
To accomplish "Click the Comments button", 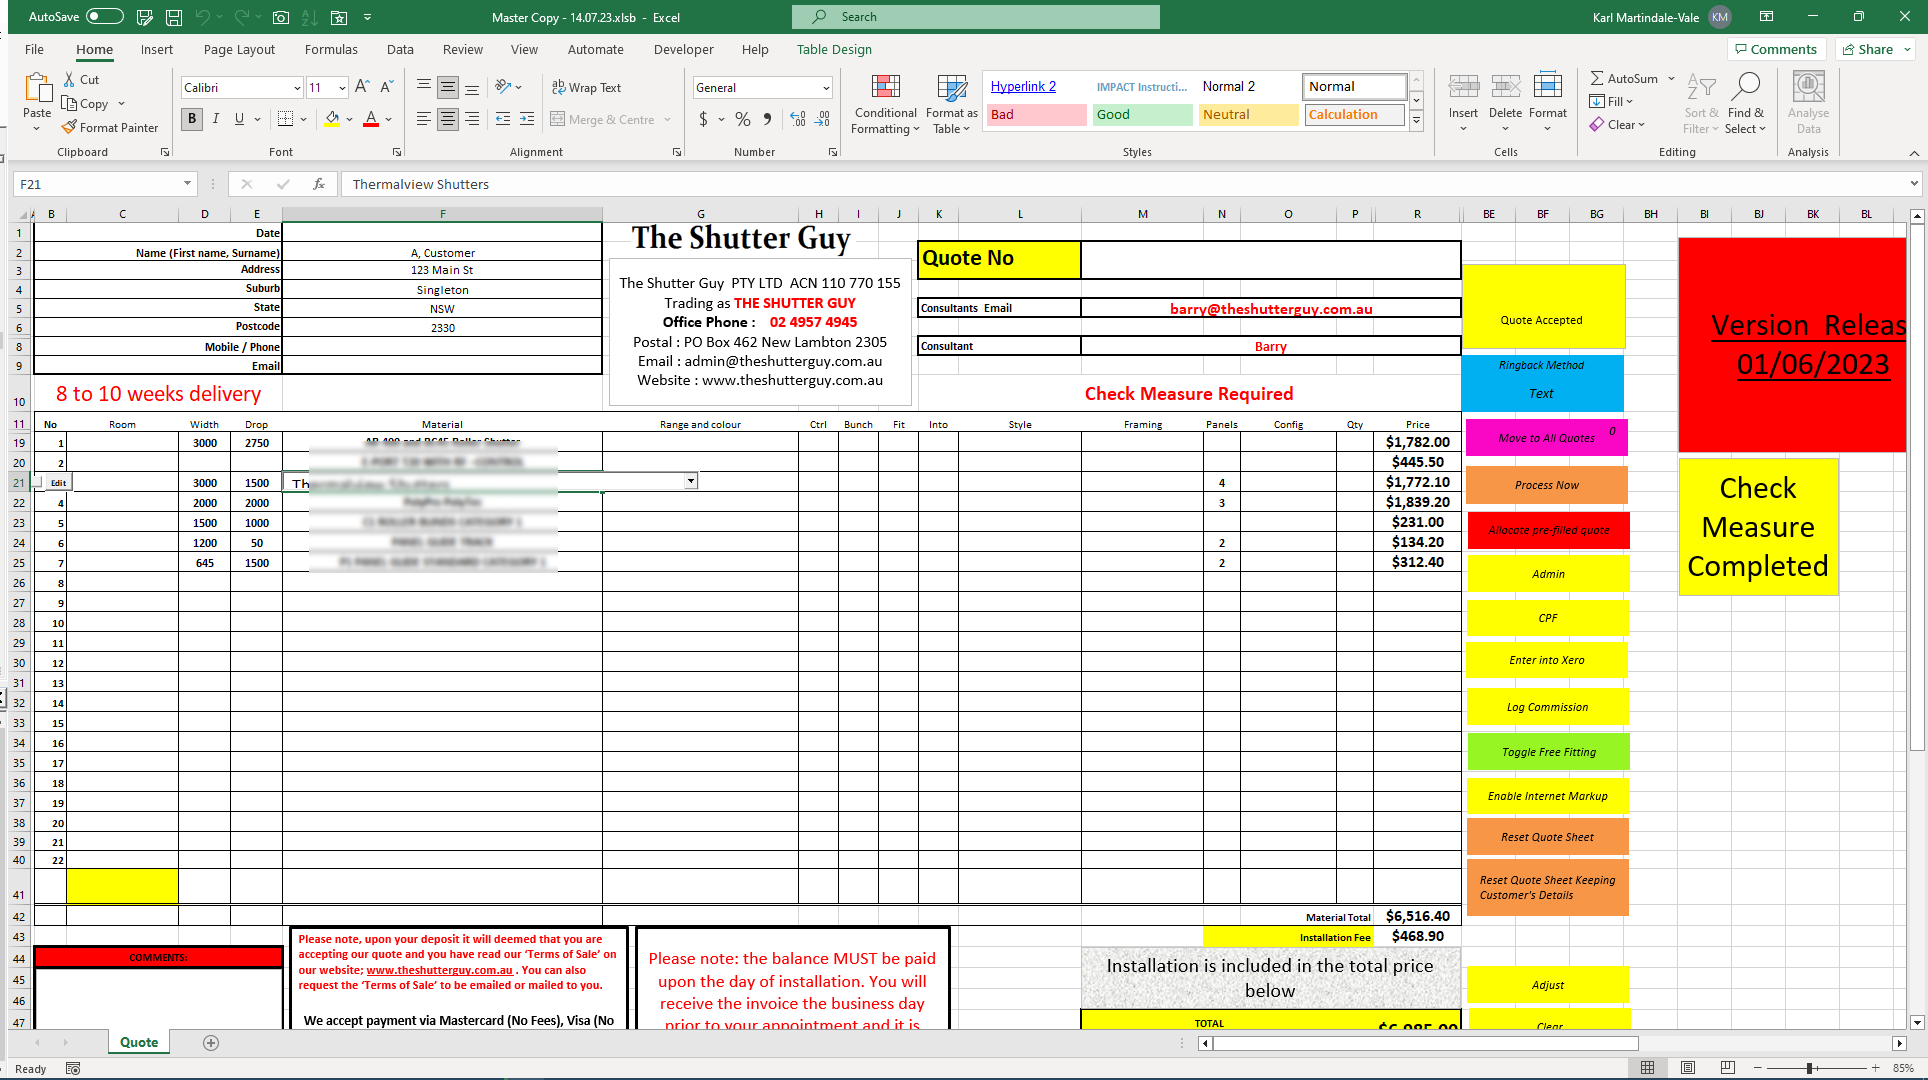I will (x=1776, y=49).
